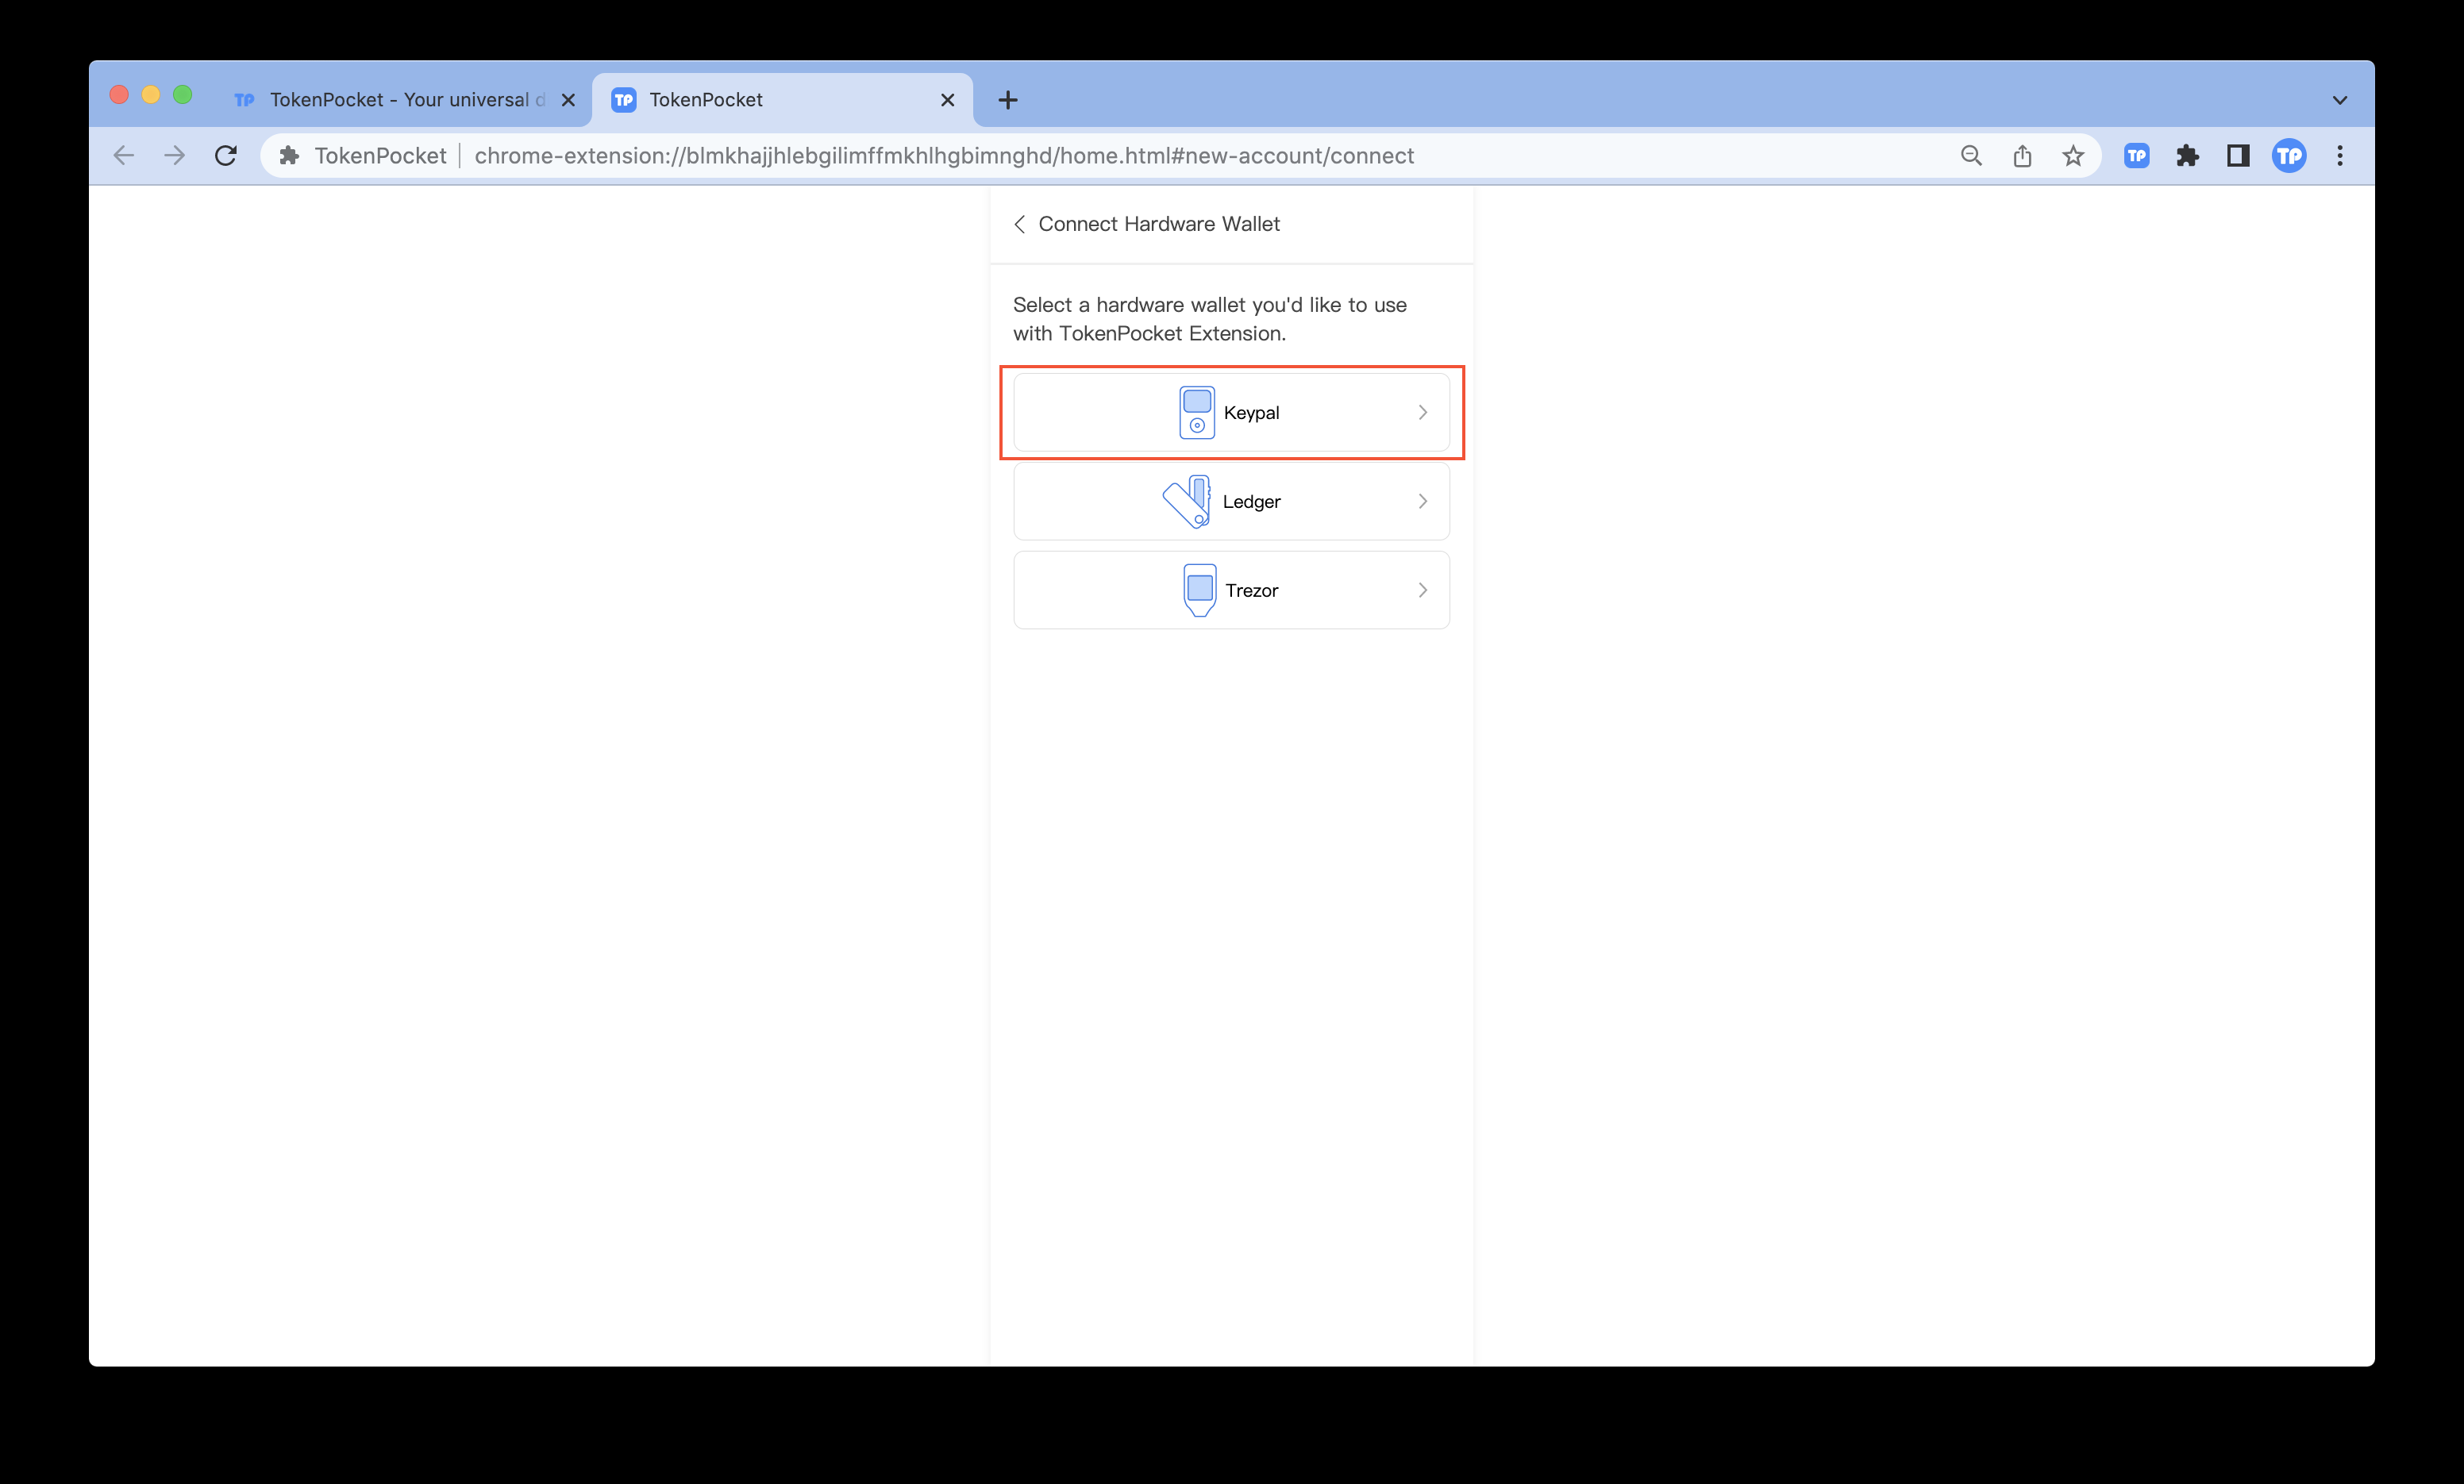Reload the current page
Image resolution: width=2464 pixels, height=1484 pixels.
[226, 156]
